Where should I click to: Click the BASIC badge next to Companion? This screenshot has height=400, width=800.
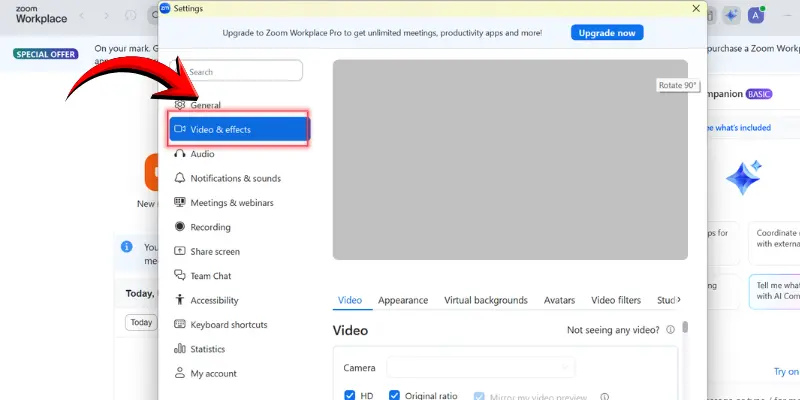coord(759,94)
